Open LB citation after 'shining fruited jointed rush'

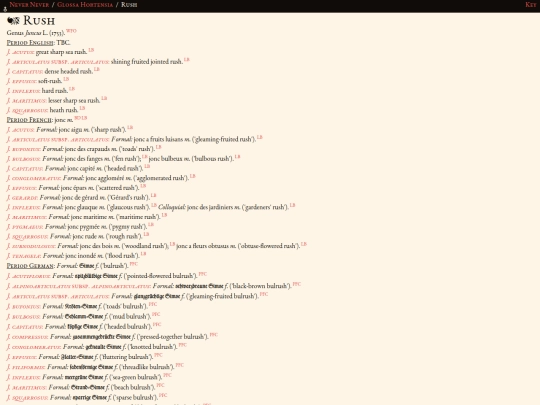click(187, 60)
